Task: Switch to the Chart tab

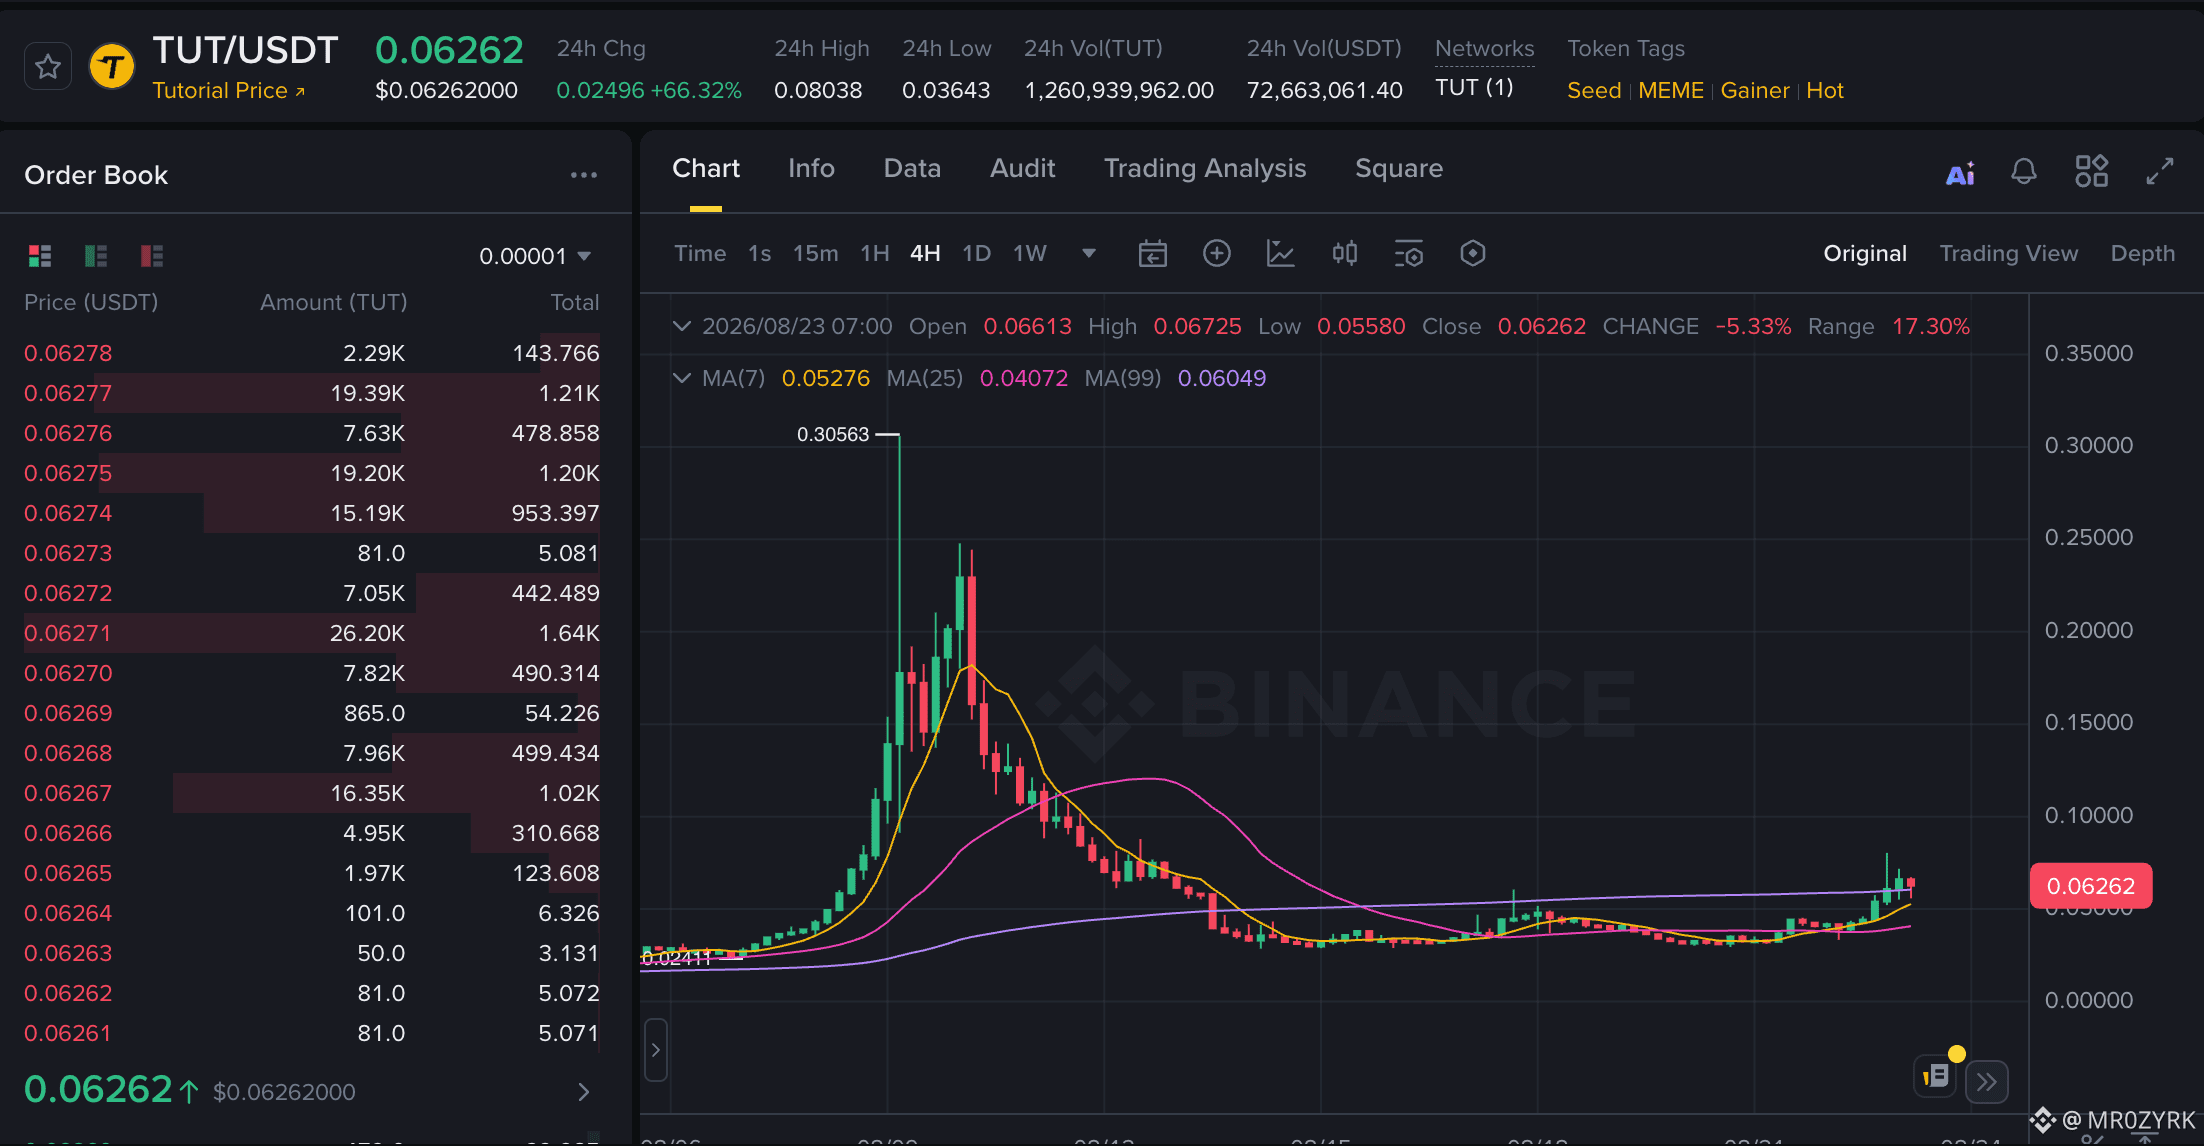Action: click(706, 169)
